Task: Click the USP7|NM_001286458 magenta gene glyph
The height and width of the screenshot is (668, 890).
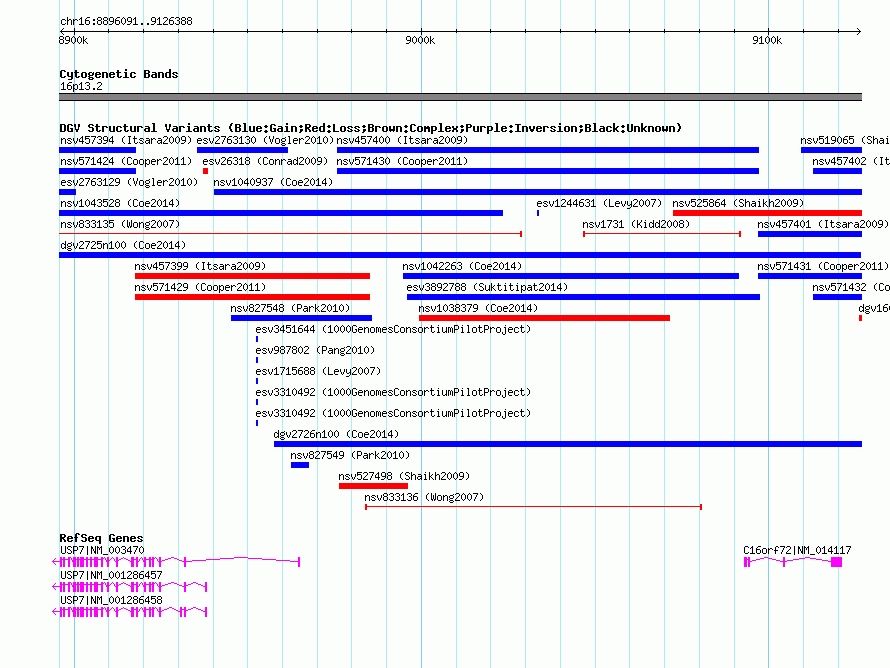Action: 130,612
